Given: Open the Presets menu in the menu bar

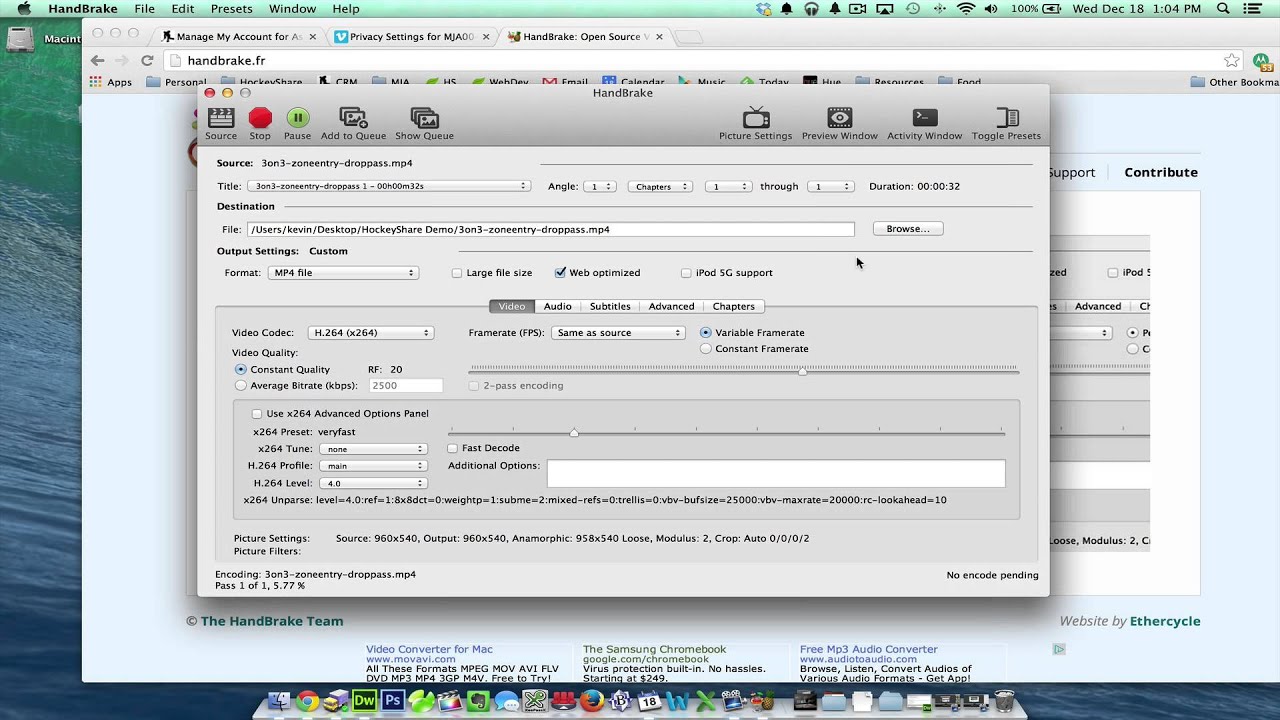Looking at the screenshot, I should [x=231, y=9].
